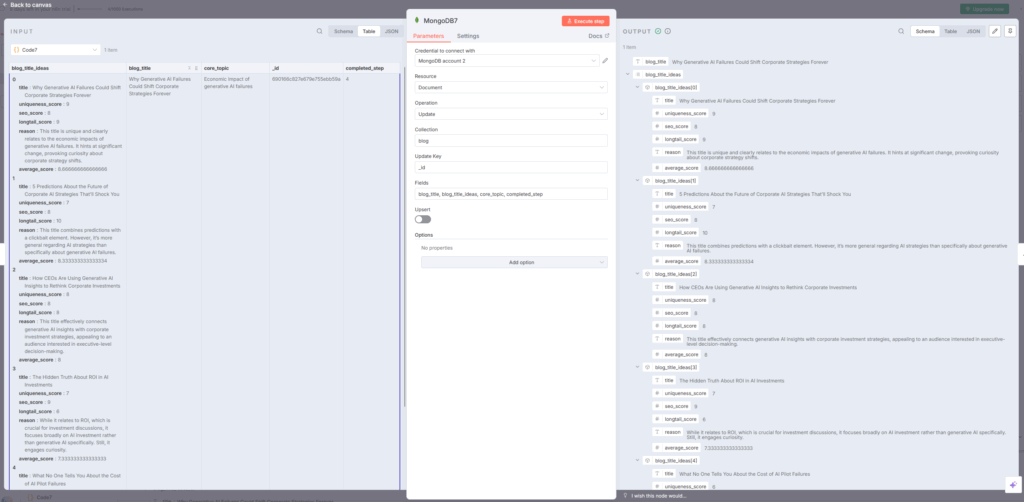Click the pencil edit output icon
This screenshot has height=502, width=1024.
994,31
